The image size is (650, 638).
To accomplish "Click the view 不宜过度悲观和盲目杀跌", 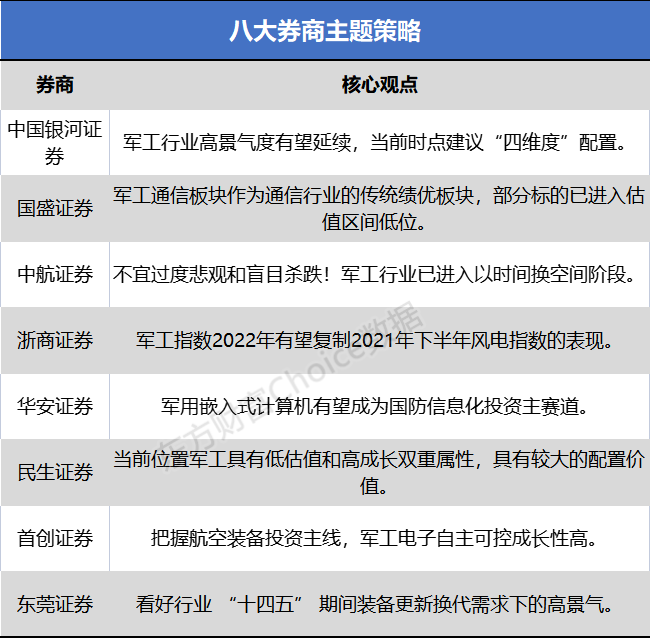I will 380,275.
